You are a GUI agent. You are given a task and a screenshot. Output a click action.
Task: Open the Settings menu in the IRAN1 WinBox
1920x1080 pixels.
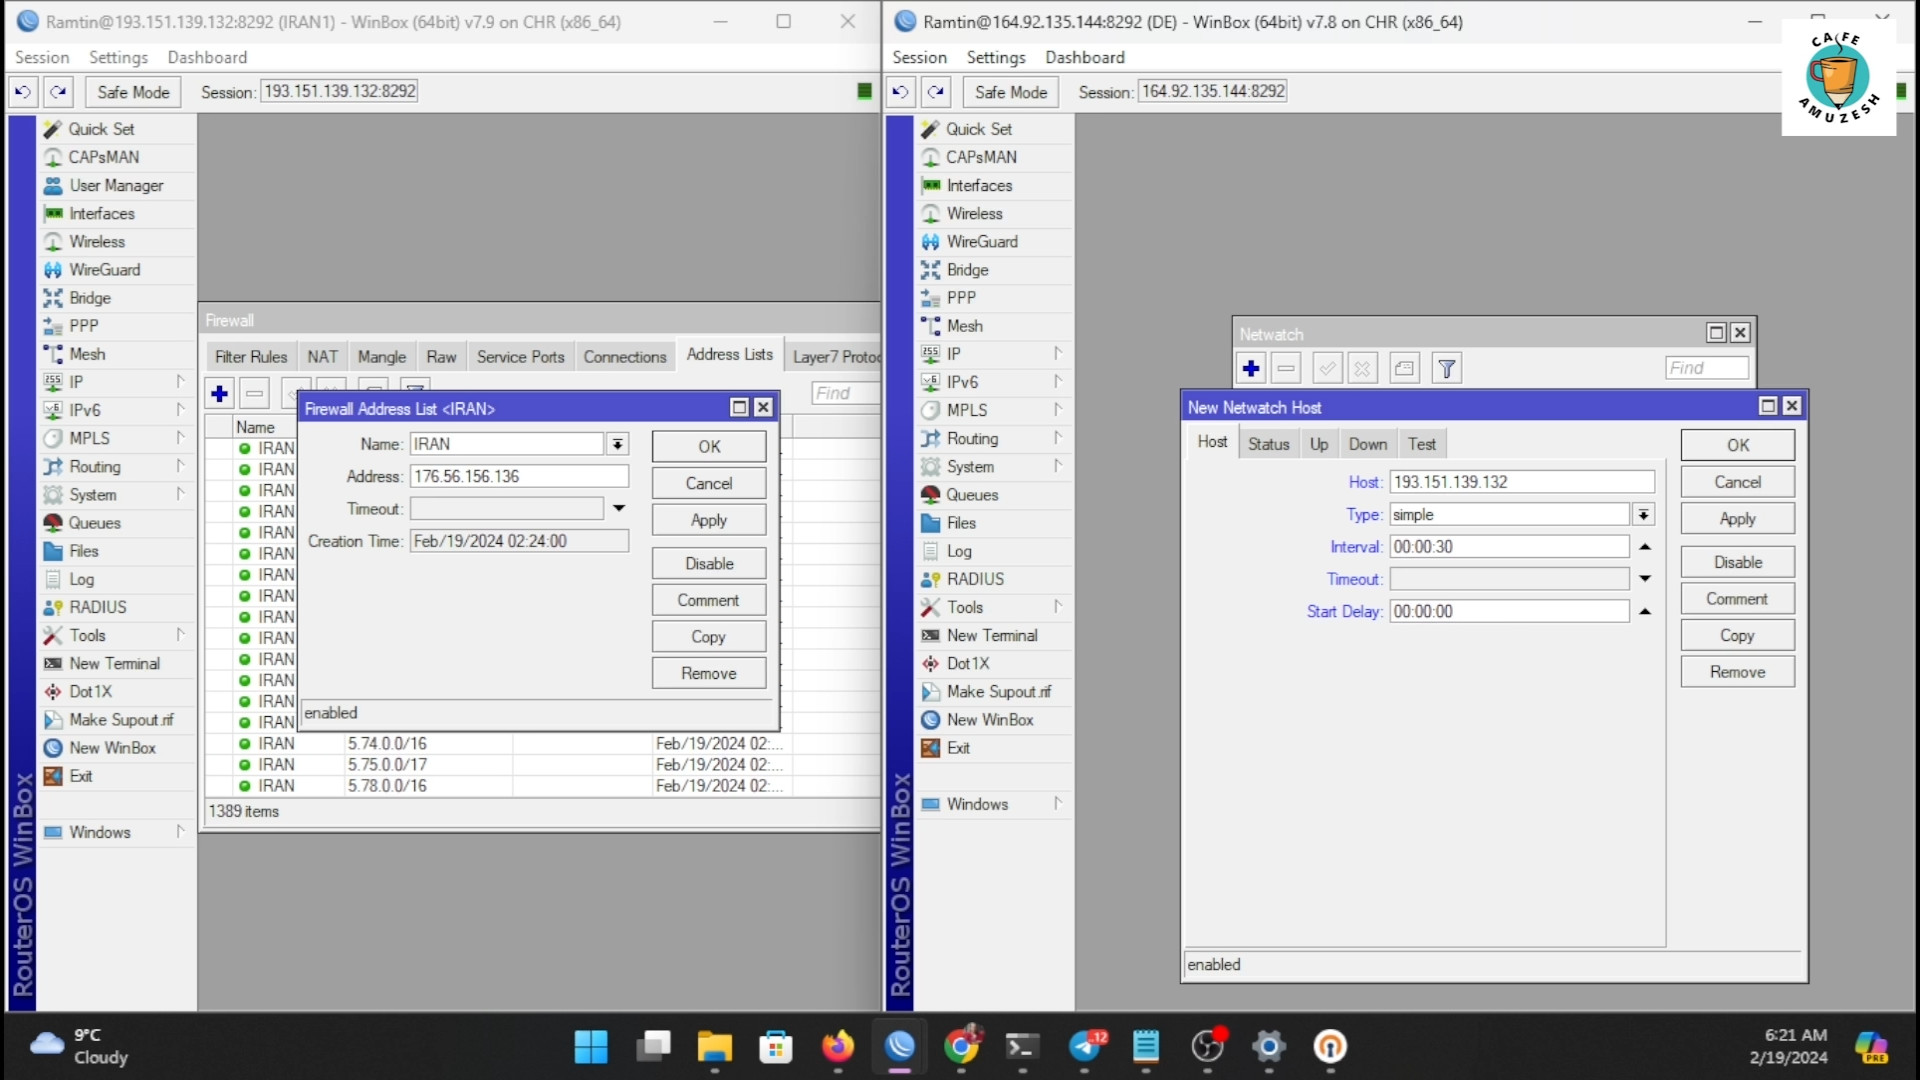(x=118, y=57)
